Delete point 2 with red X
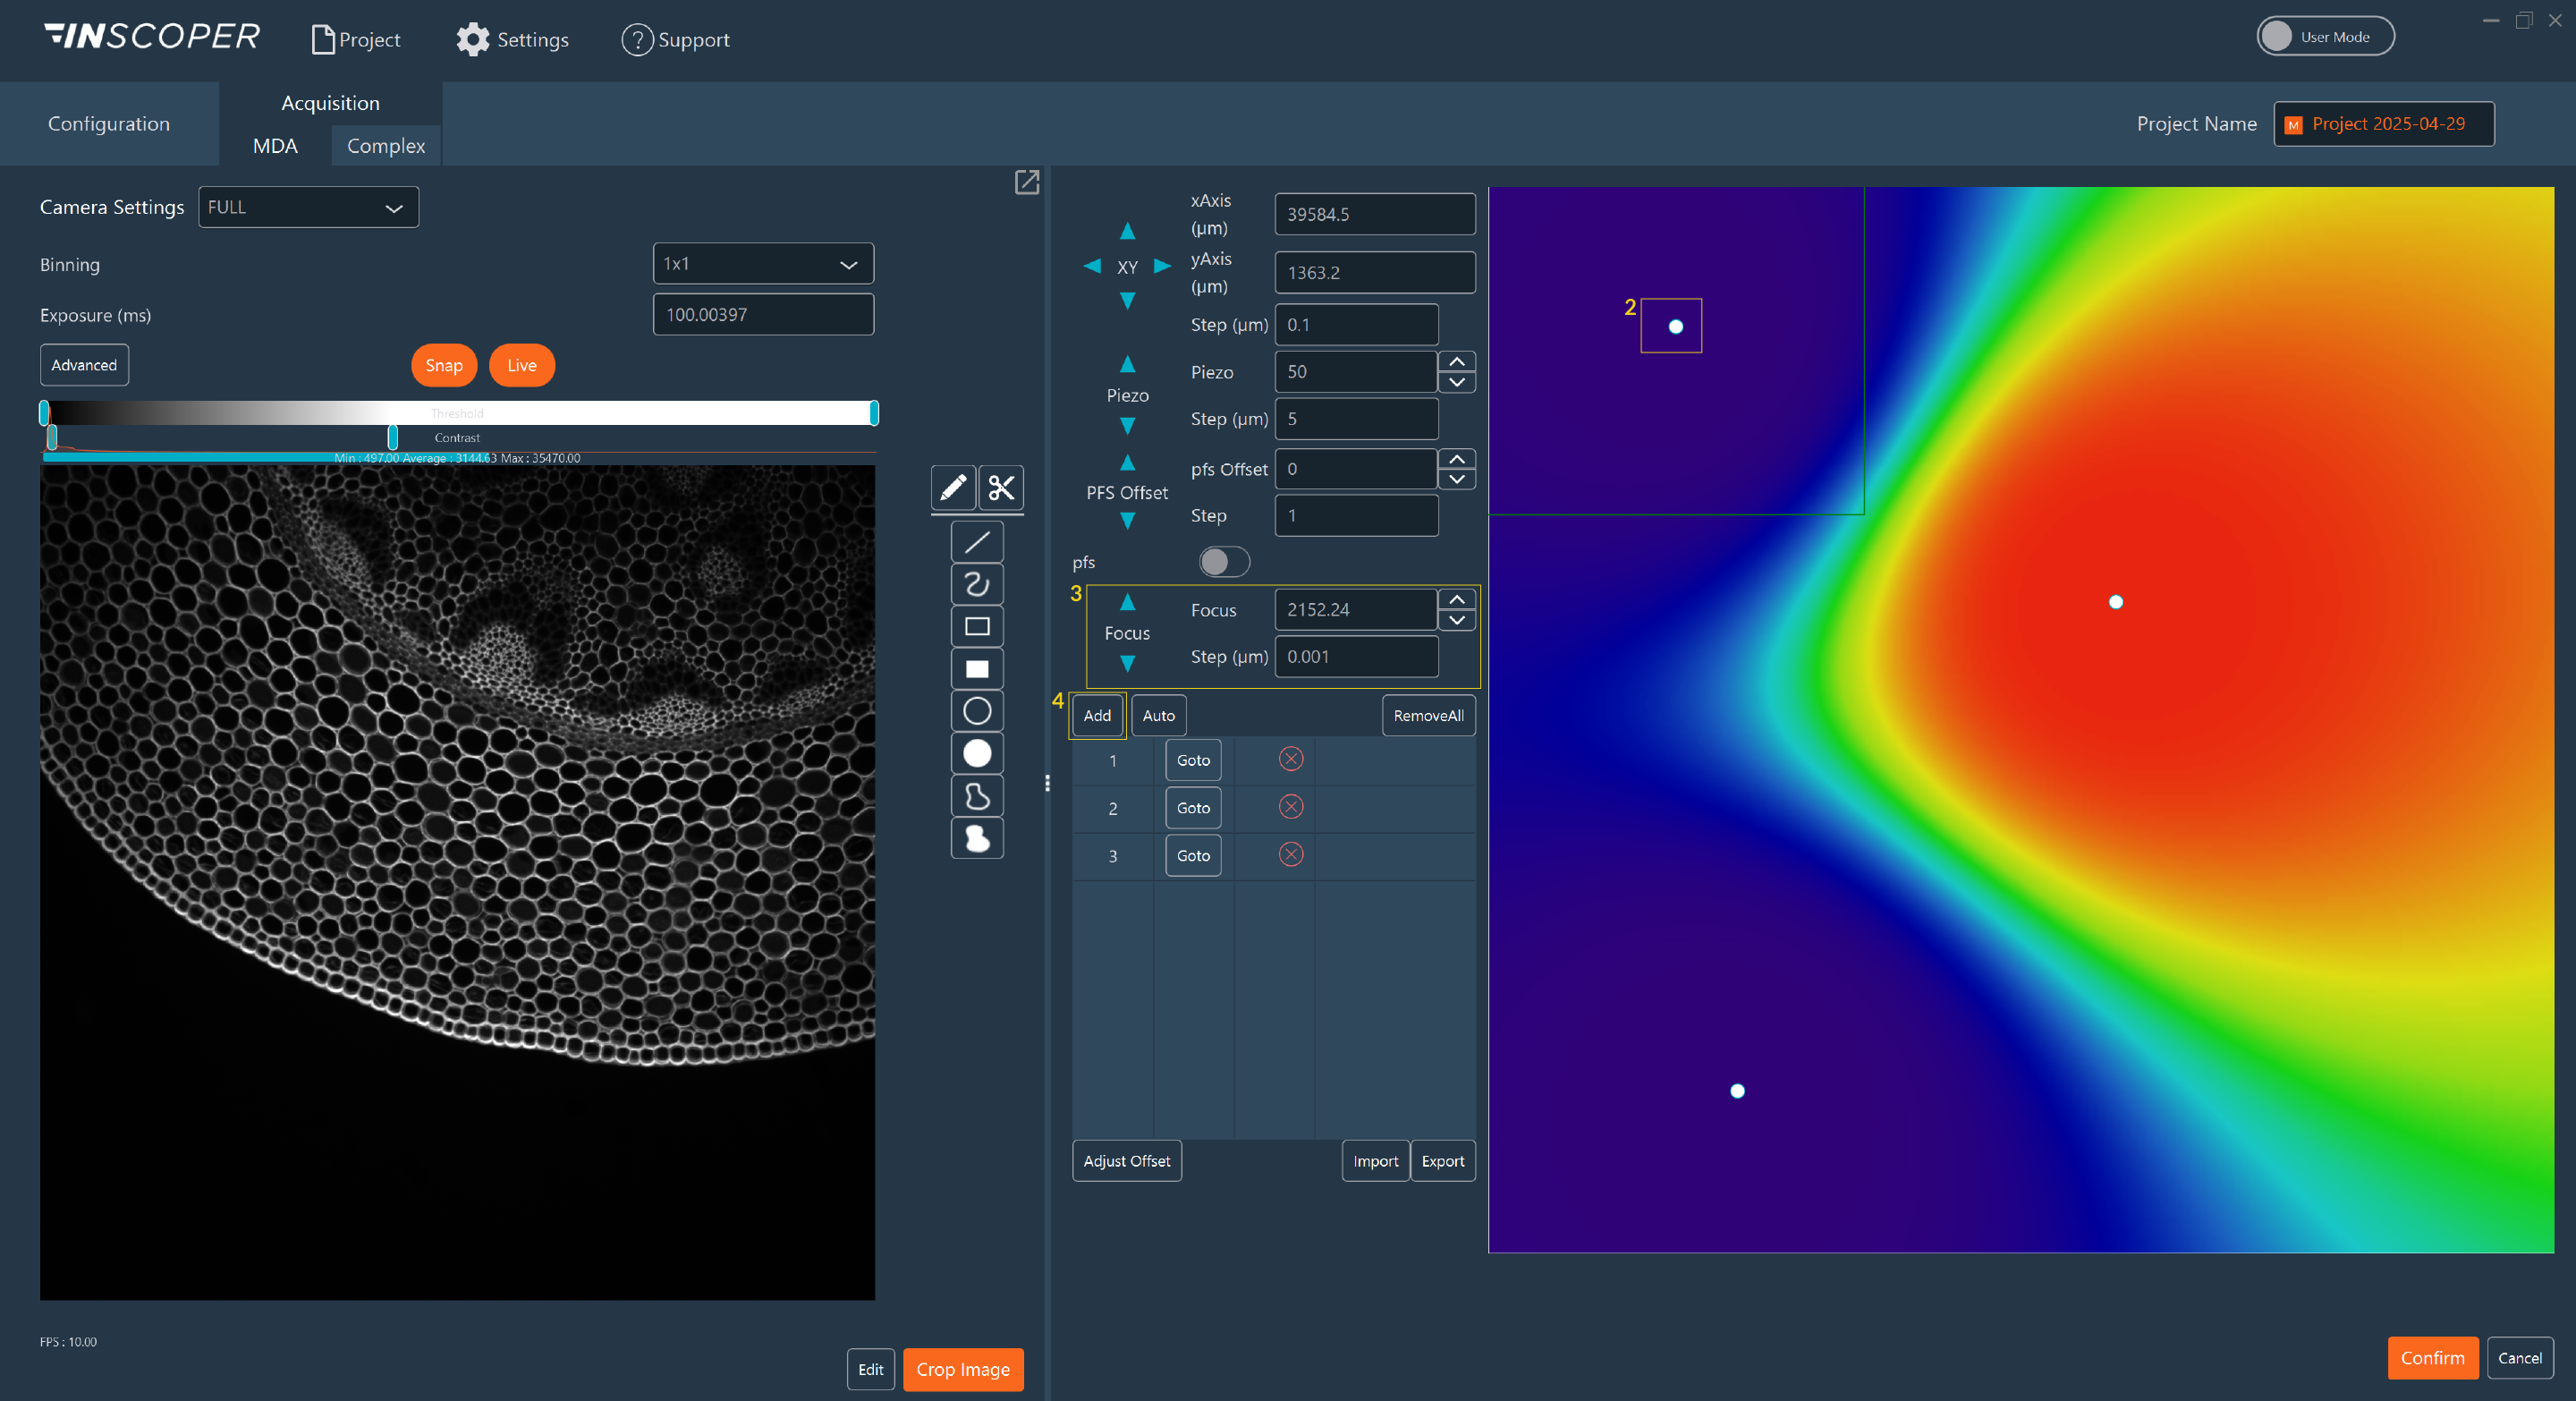This screenshot has width=2576, height=1401. [1290, 807]
